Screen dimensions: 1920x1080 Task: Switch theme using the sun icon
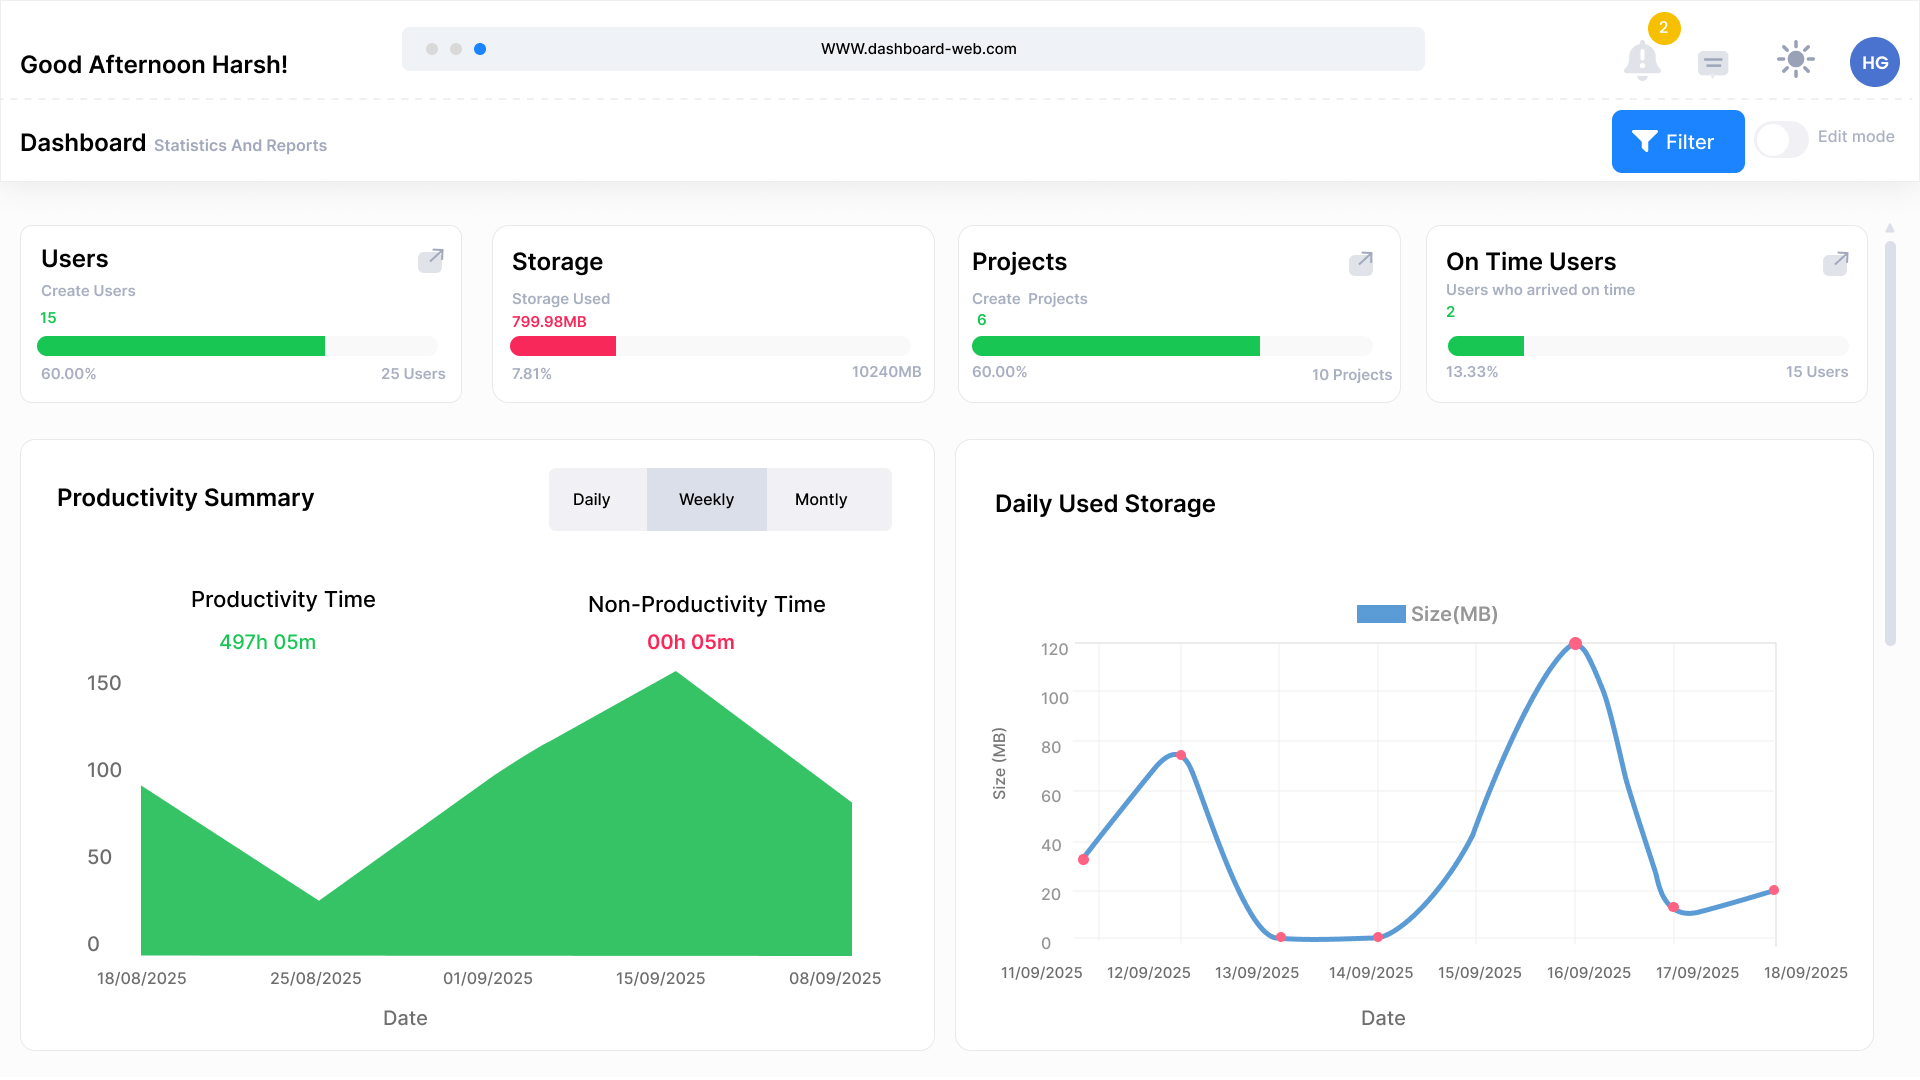click(x=1795, y=60)
